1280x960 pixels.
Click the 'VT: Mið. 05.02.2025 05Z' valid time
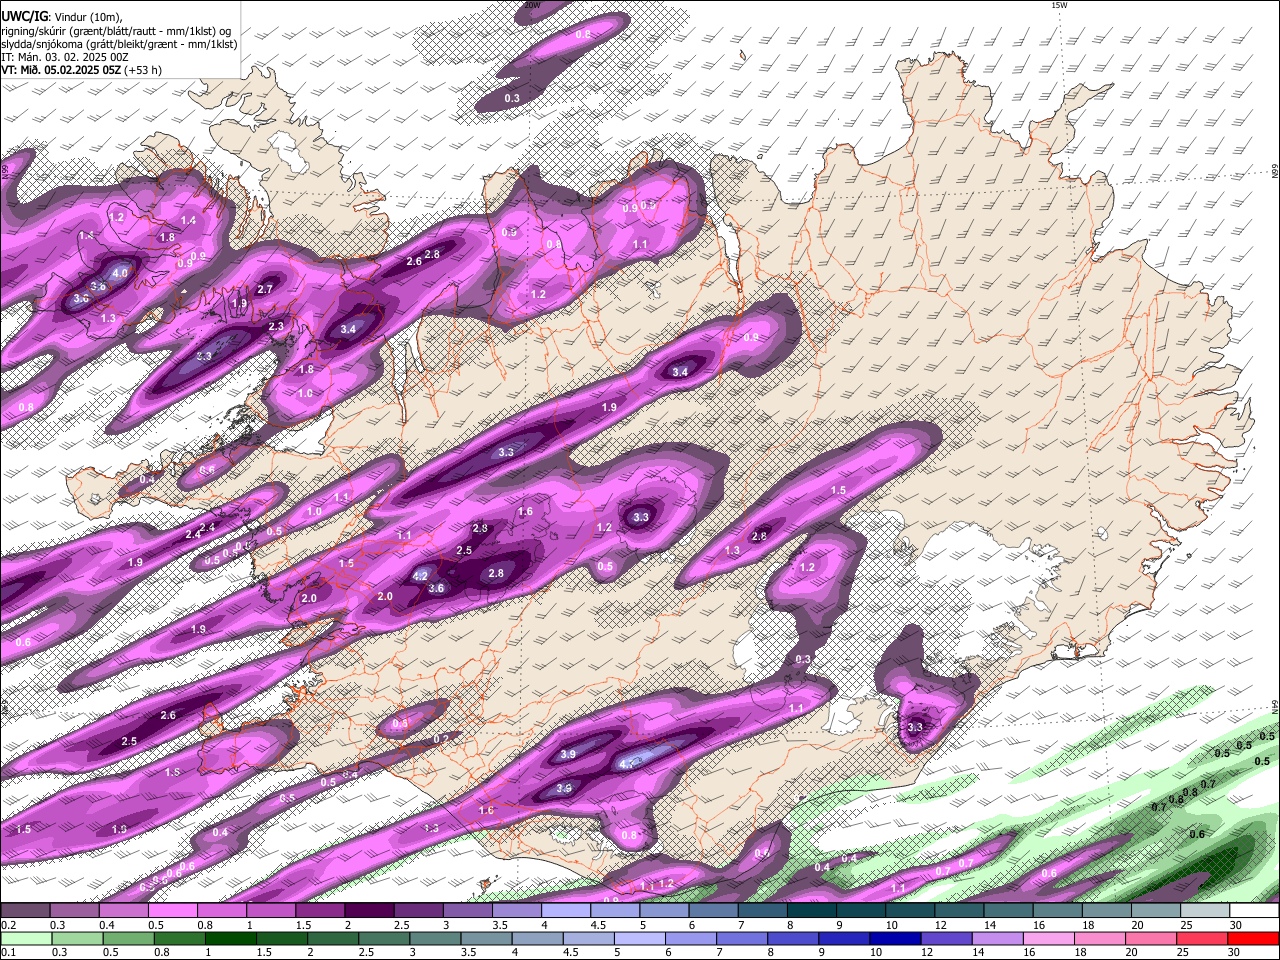(62, 70)
